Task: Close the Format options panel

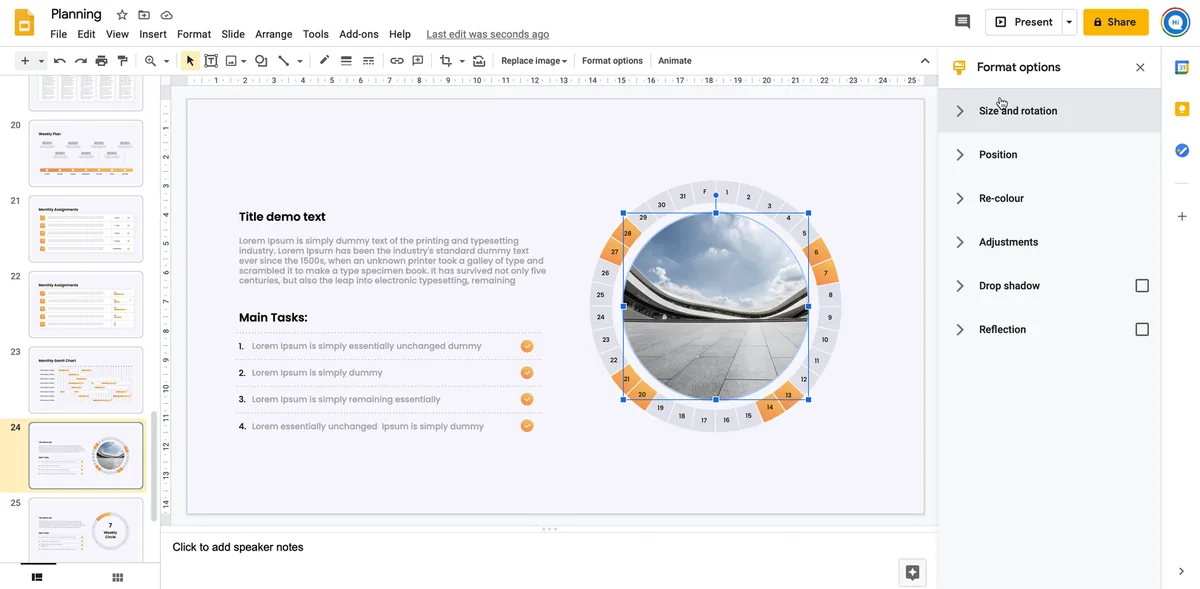Action: pos(1140,67)
